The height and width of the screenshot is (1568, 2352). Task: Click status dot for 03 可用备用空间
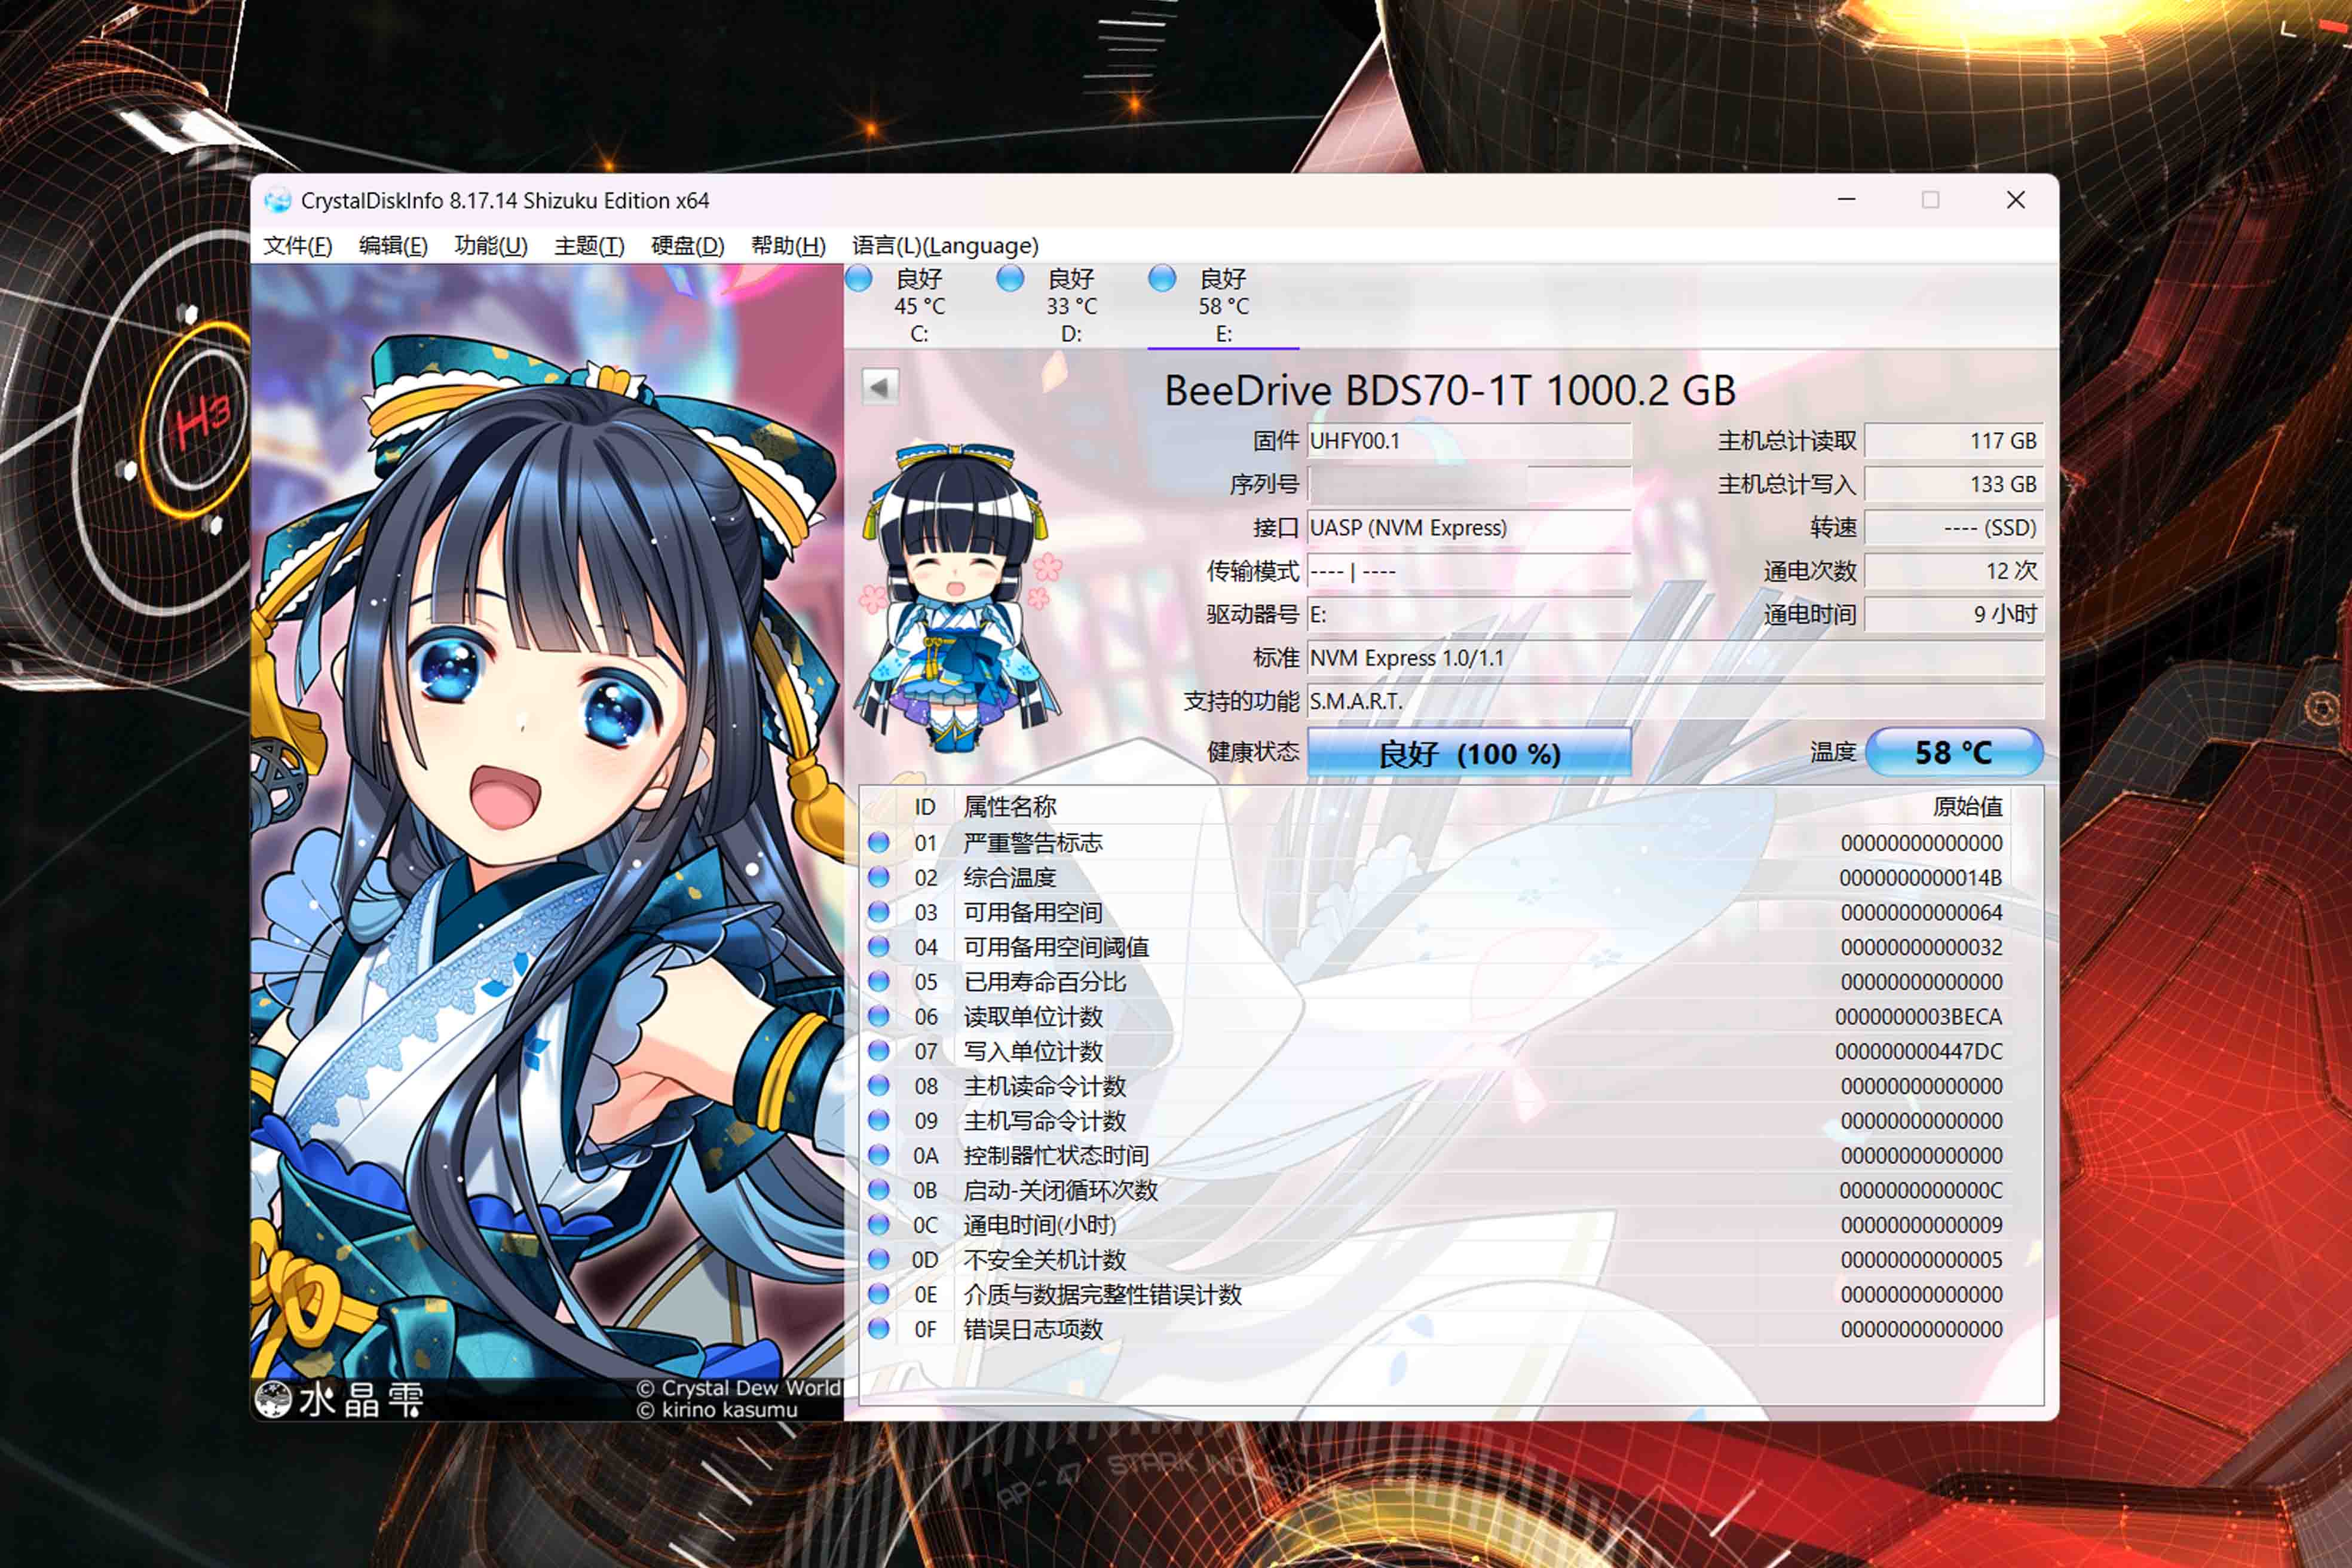pyautogui.click(x=879, y=912)
